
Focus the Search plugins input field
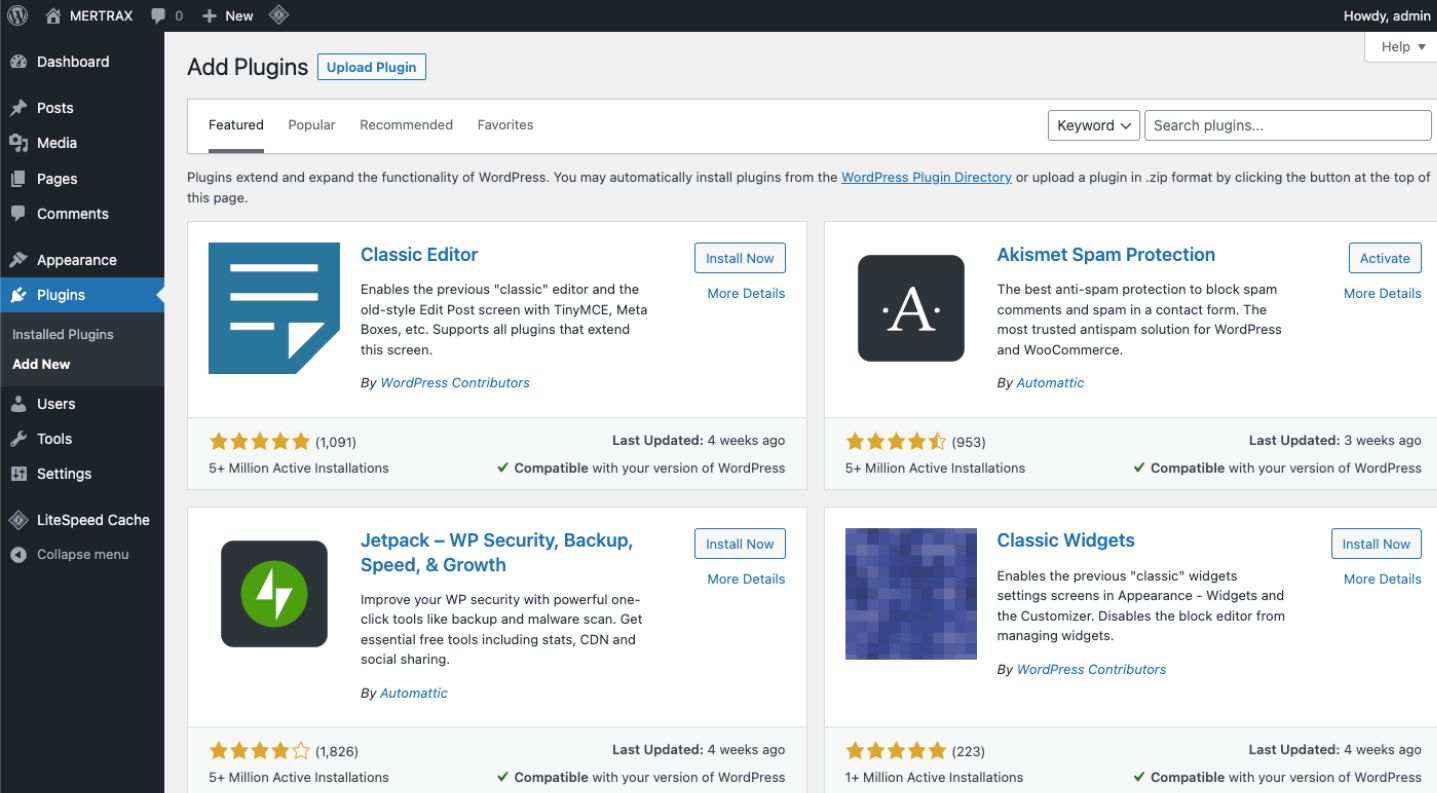(x=1288, y=125)
